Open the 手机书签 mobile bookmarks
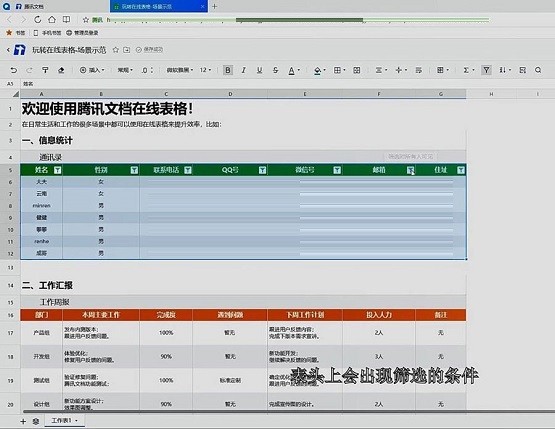This screenshot has width=555, height=429. pyautogui.click(x=47, y=33)
